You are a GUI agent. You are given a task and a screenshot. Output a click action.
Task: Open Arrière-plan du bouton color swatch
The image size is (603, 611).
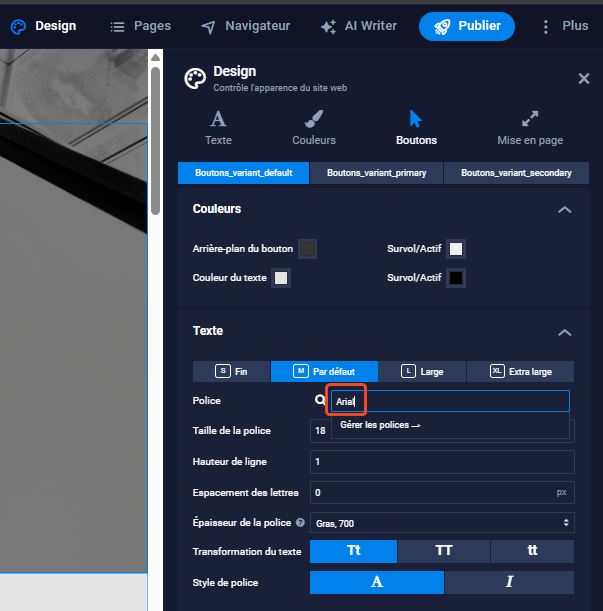pos(308,249)
